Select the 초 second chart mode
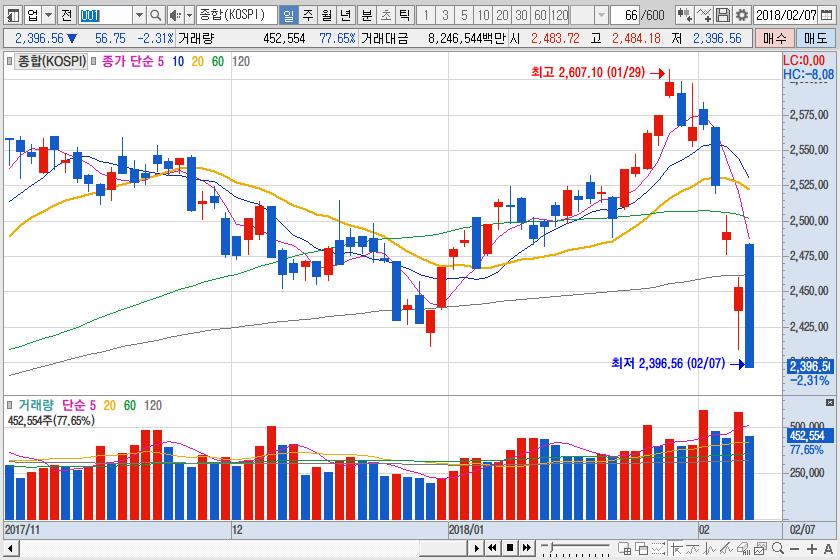 point(386,15)
